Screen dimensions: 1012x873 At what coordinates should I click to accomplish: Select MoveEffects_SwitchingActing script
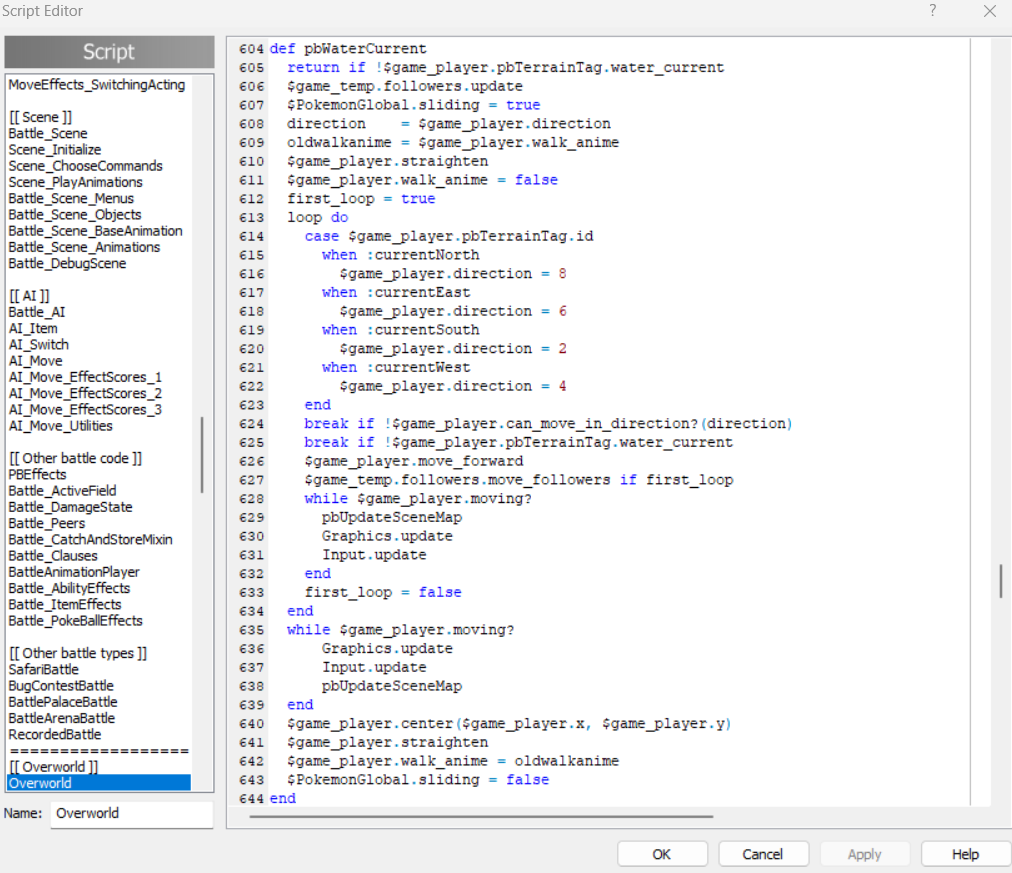pos(97,85)
